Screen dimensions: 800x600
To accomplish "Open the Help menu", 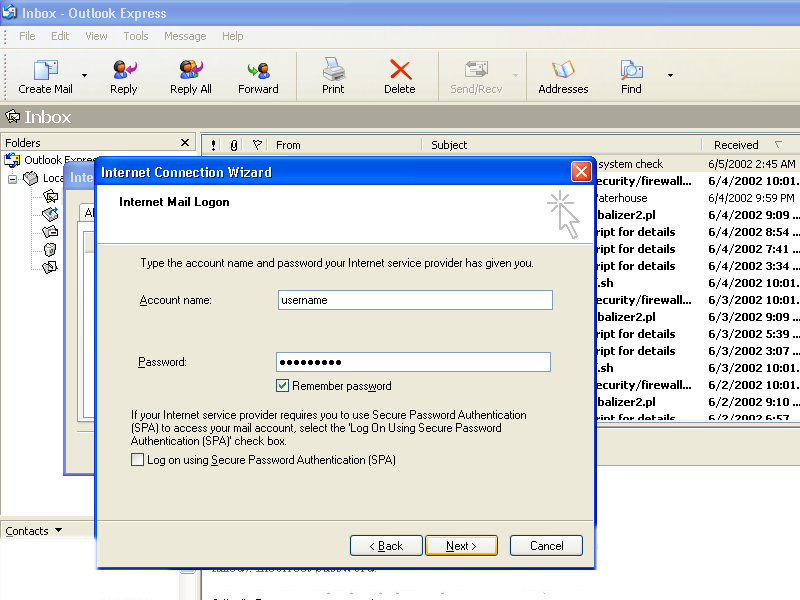I will (232, 36).
